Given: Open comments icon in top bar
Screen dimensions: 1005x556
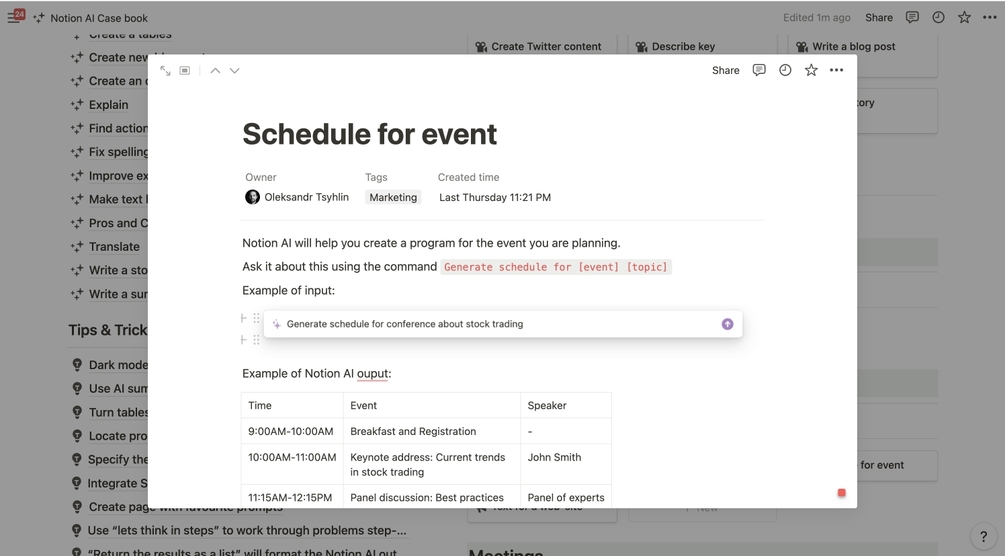Looking at the screenshot, I should (x=912, y=17).
